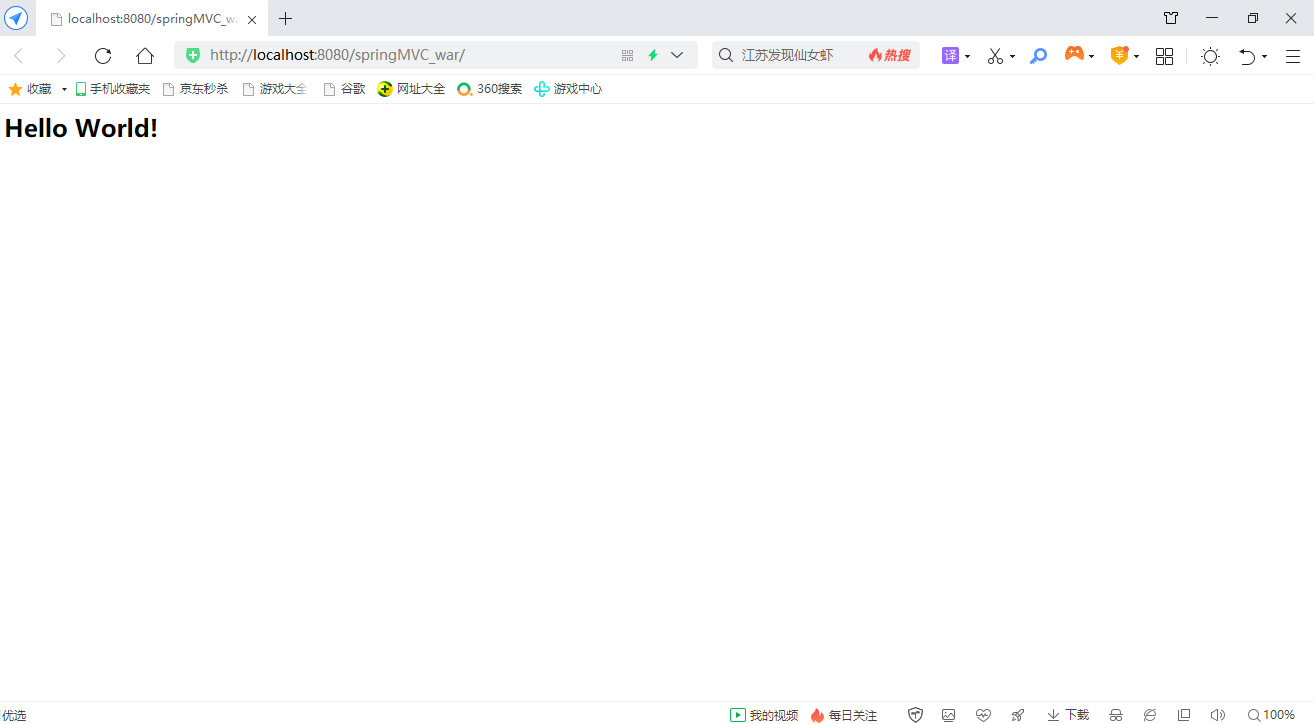Viewport: 1314px width, 724px height.
Task: Click the orange game controller icon
Action: coord(1074,54)
